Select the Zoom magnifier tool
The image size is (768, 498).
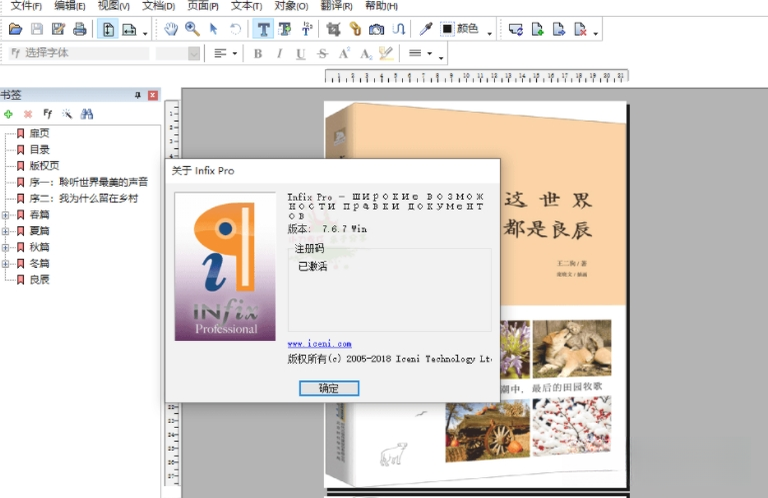(x=192, y=29)
